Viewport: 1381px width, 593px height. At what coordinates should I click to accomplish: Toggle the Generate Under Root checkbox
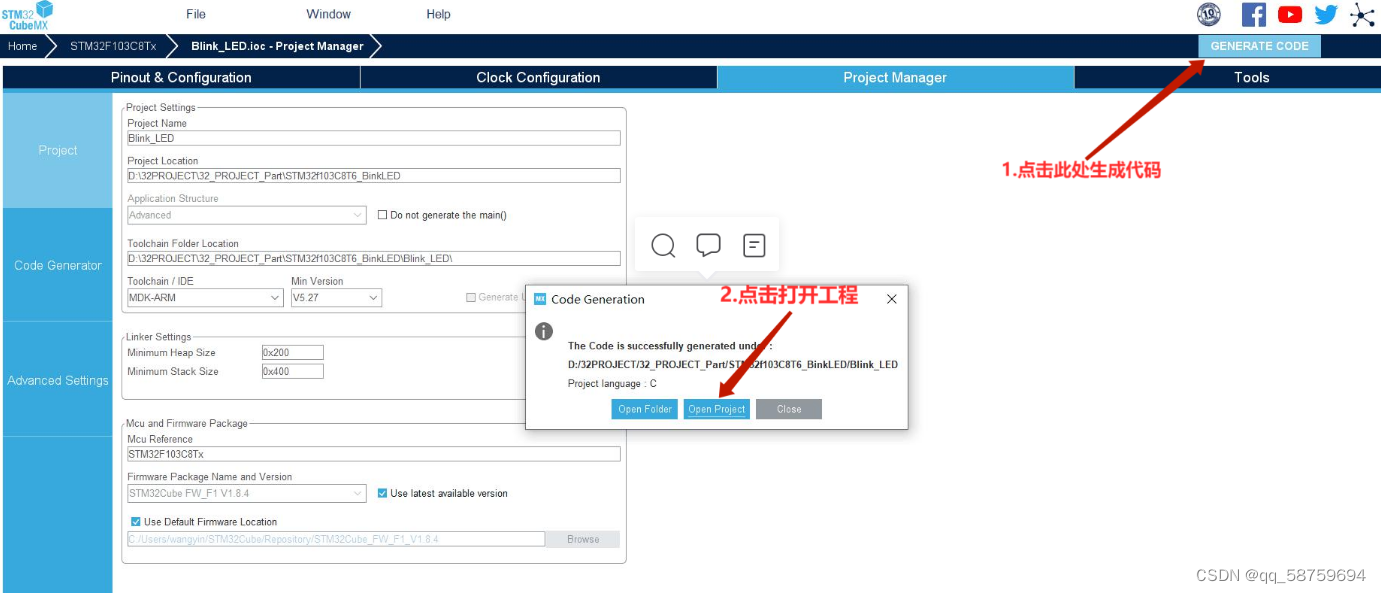click(471, 297)
